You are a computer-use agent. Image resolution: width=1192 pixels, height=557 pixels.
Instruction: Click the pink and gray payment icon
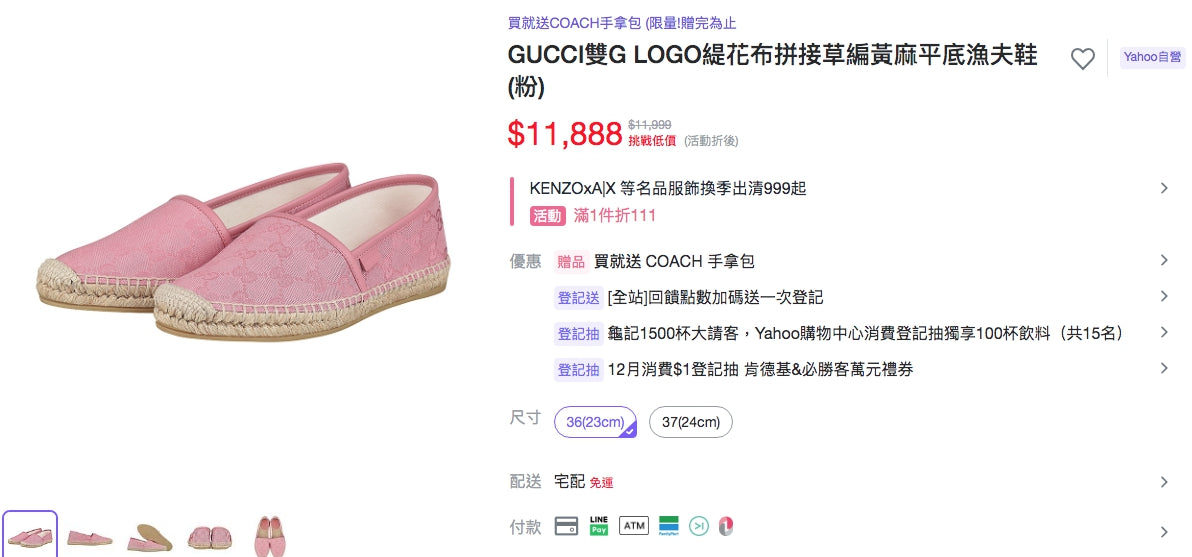[x=727, y=525]
